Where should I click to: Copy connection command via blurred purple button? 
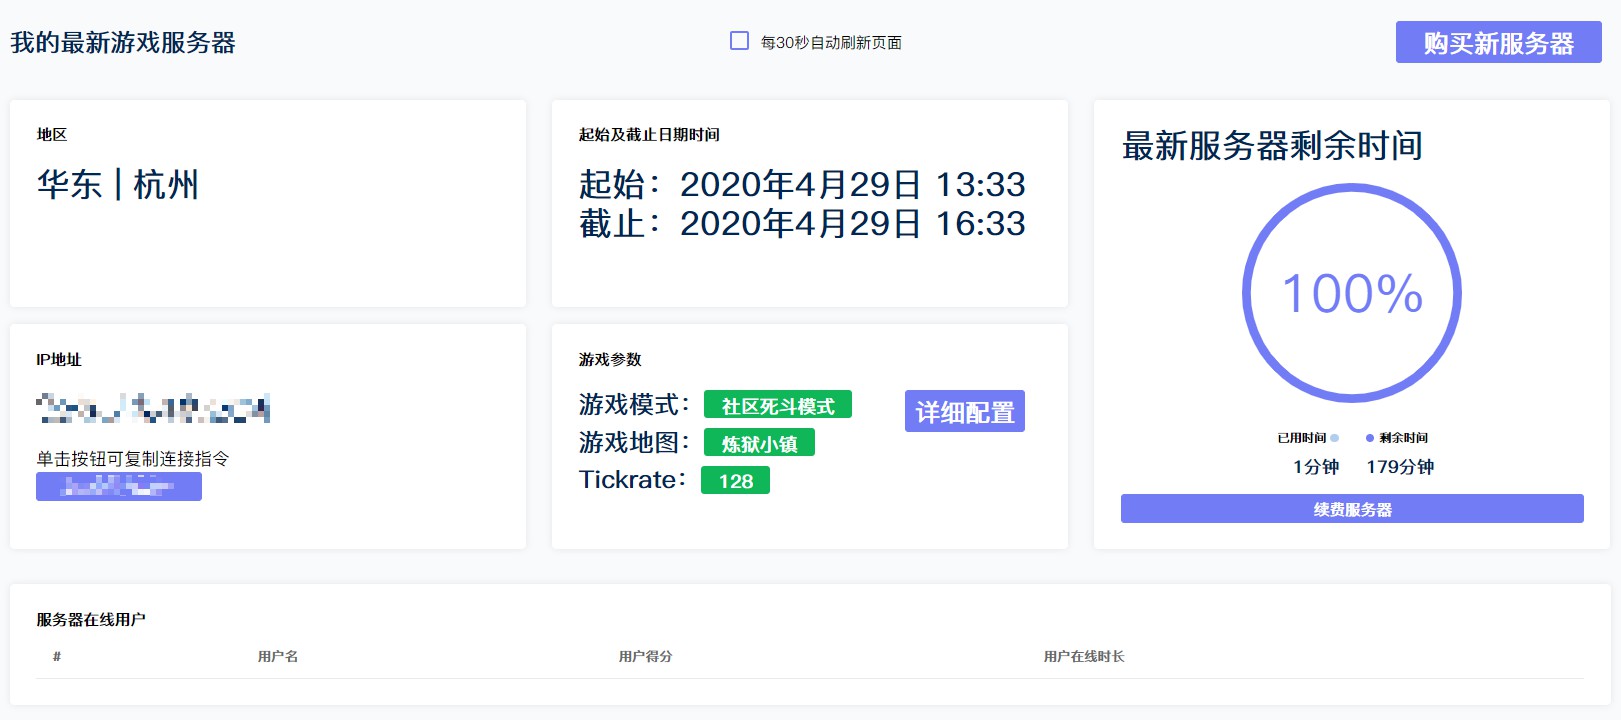pyautogui.click(x=119, y=487)
